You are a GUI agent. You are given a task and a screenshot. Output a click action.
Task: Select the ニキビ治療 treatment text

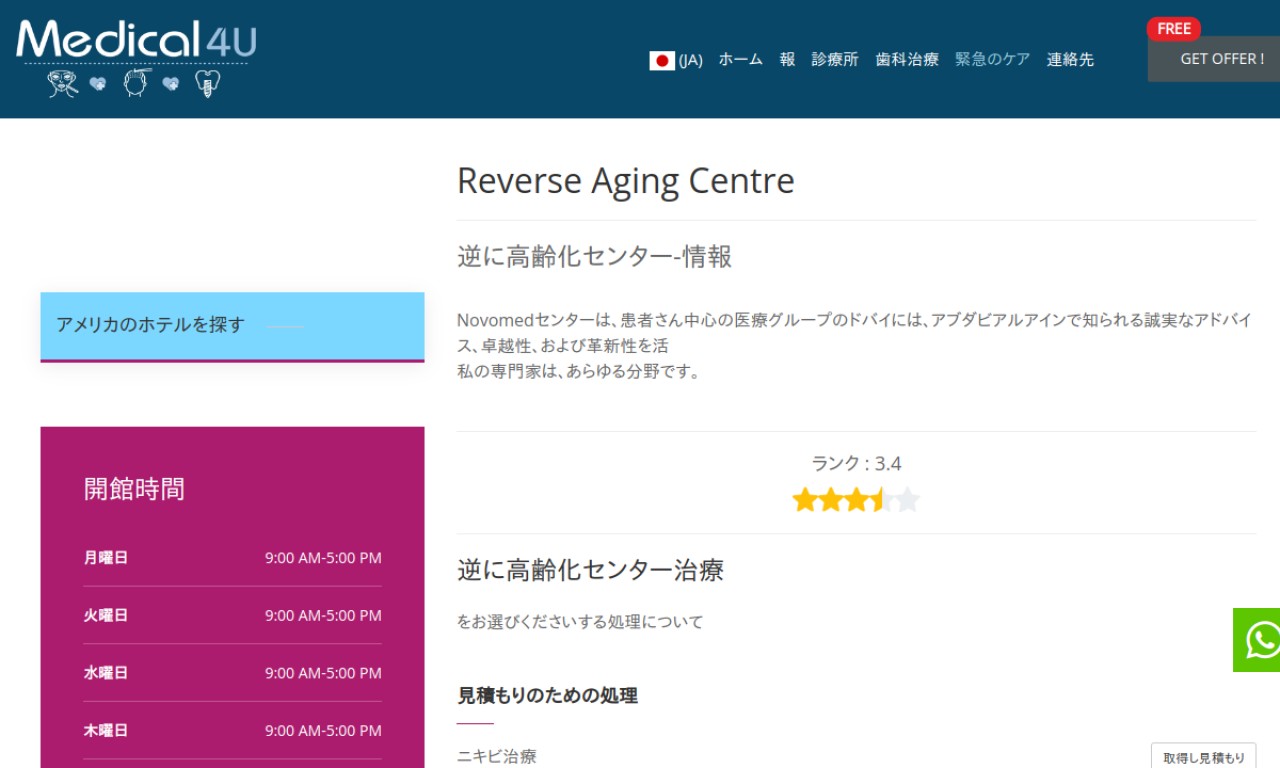point(497,757)
